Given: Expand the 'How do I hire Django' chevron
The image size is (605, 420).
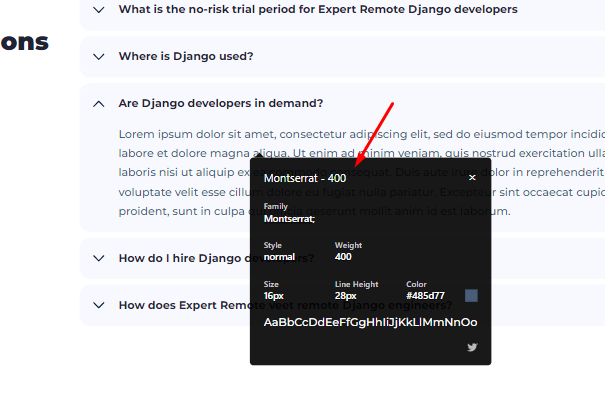Looking at the screenshot, I should [99, 258].
